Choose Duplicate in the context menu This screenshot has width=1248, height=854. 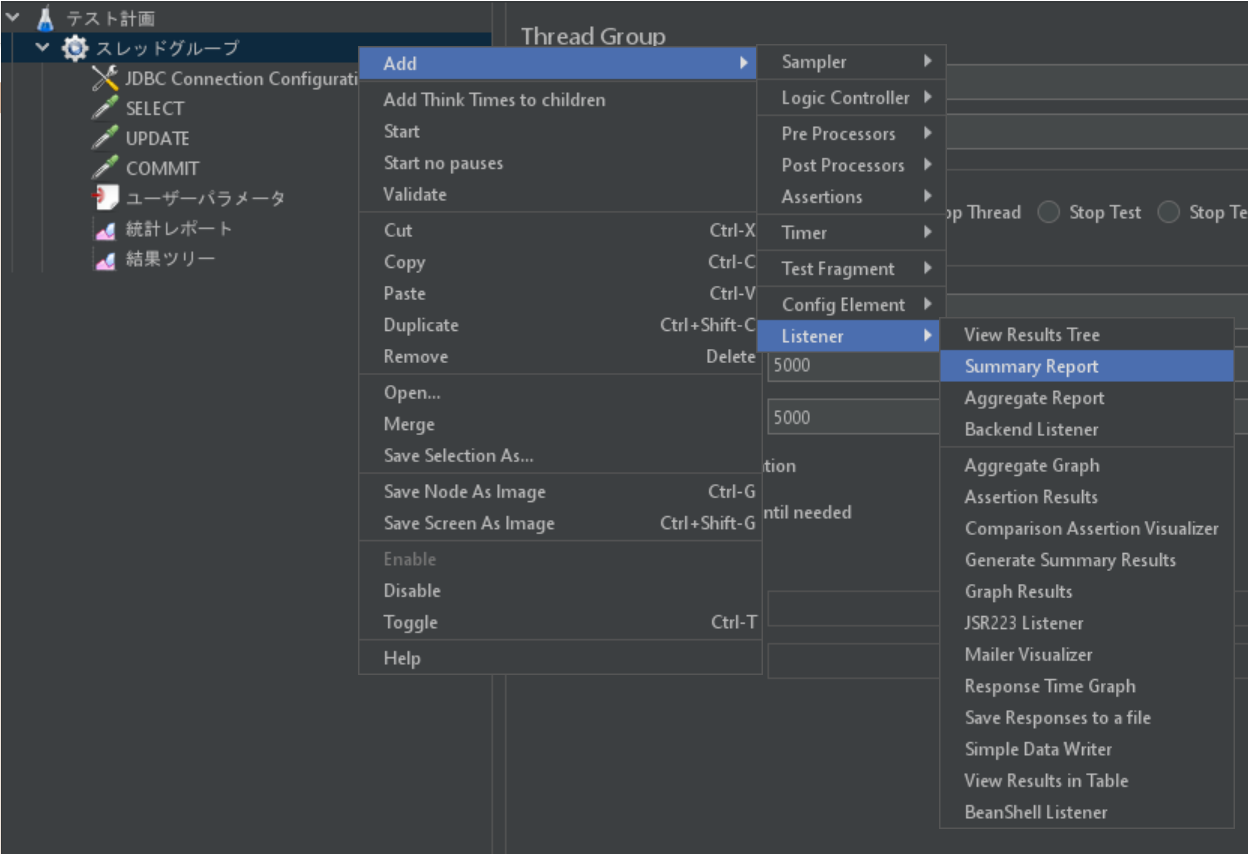(x=559, y=325)
